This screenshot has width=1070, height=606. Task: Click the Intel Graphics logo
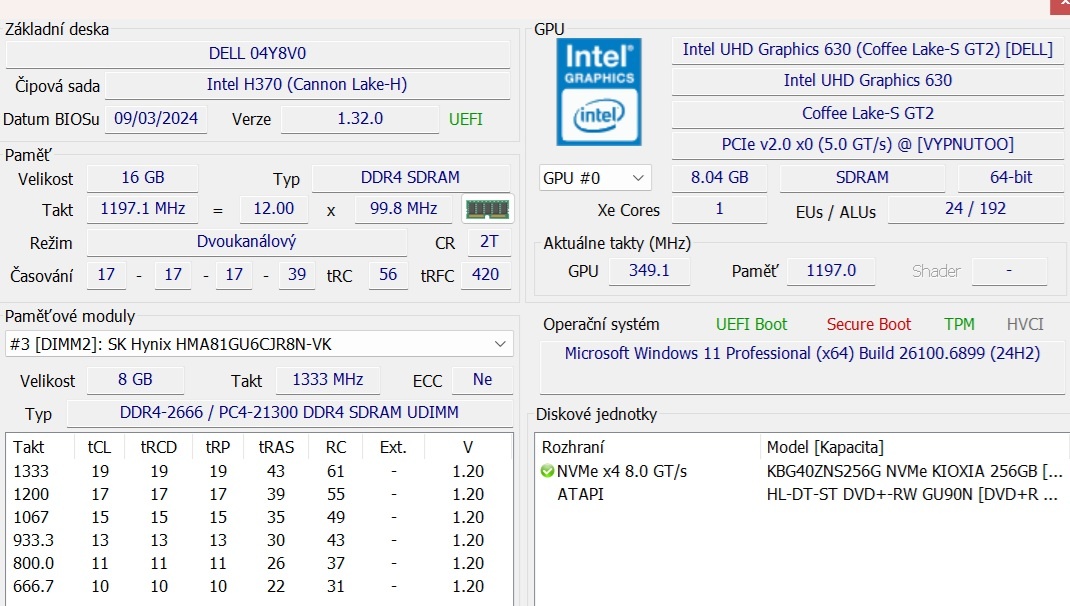click(598, 91)
